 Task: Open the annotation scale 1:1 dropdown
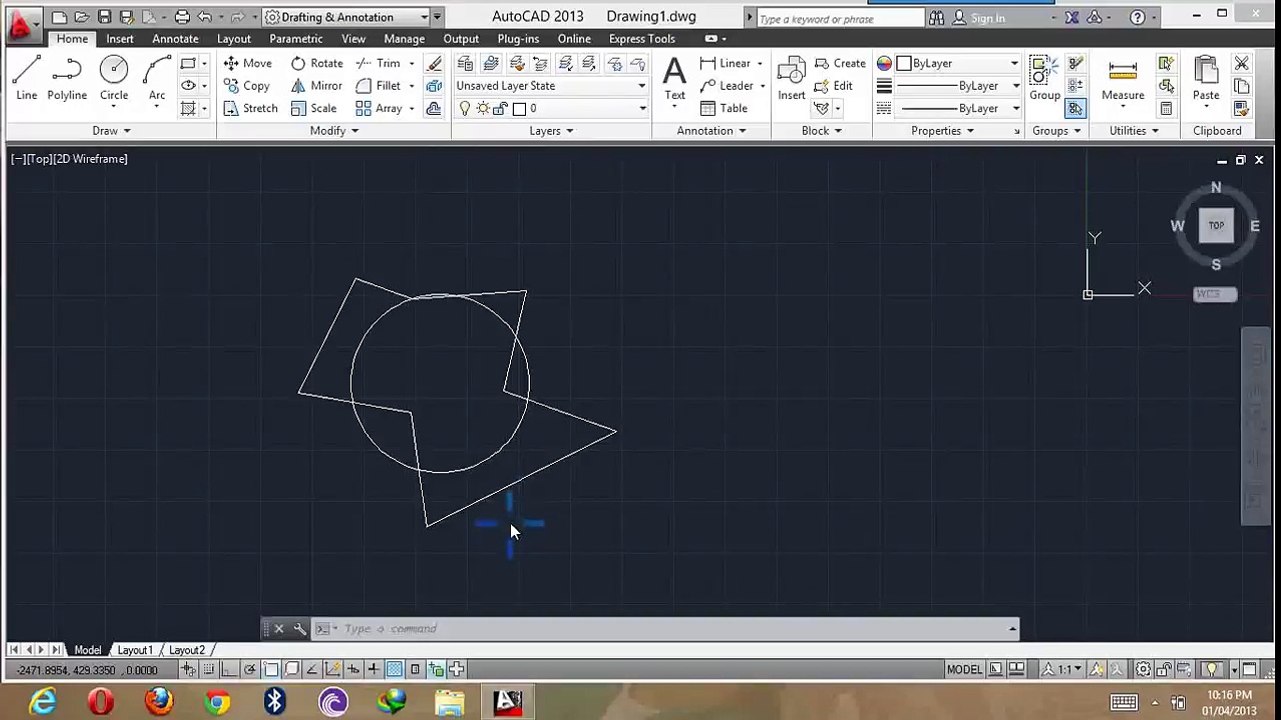[1064, 669]
